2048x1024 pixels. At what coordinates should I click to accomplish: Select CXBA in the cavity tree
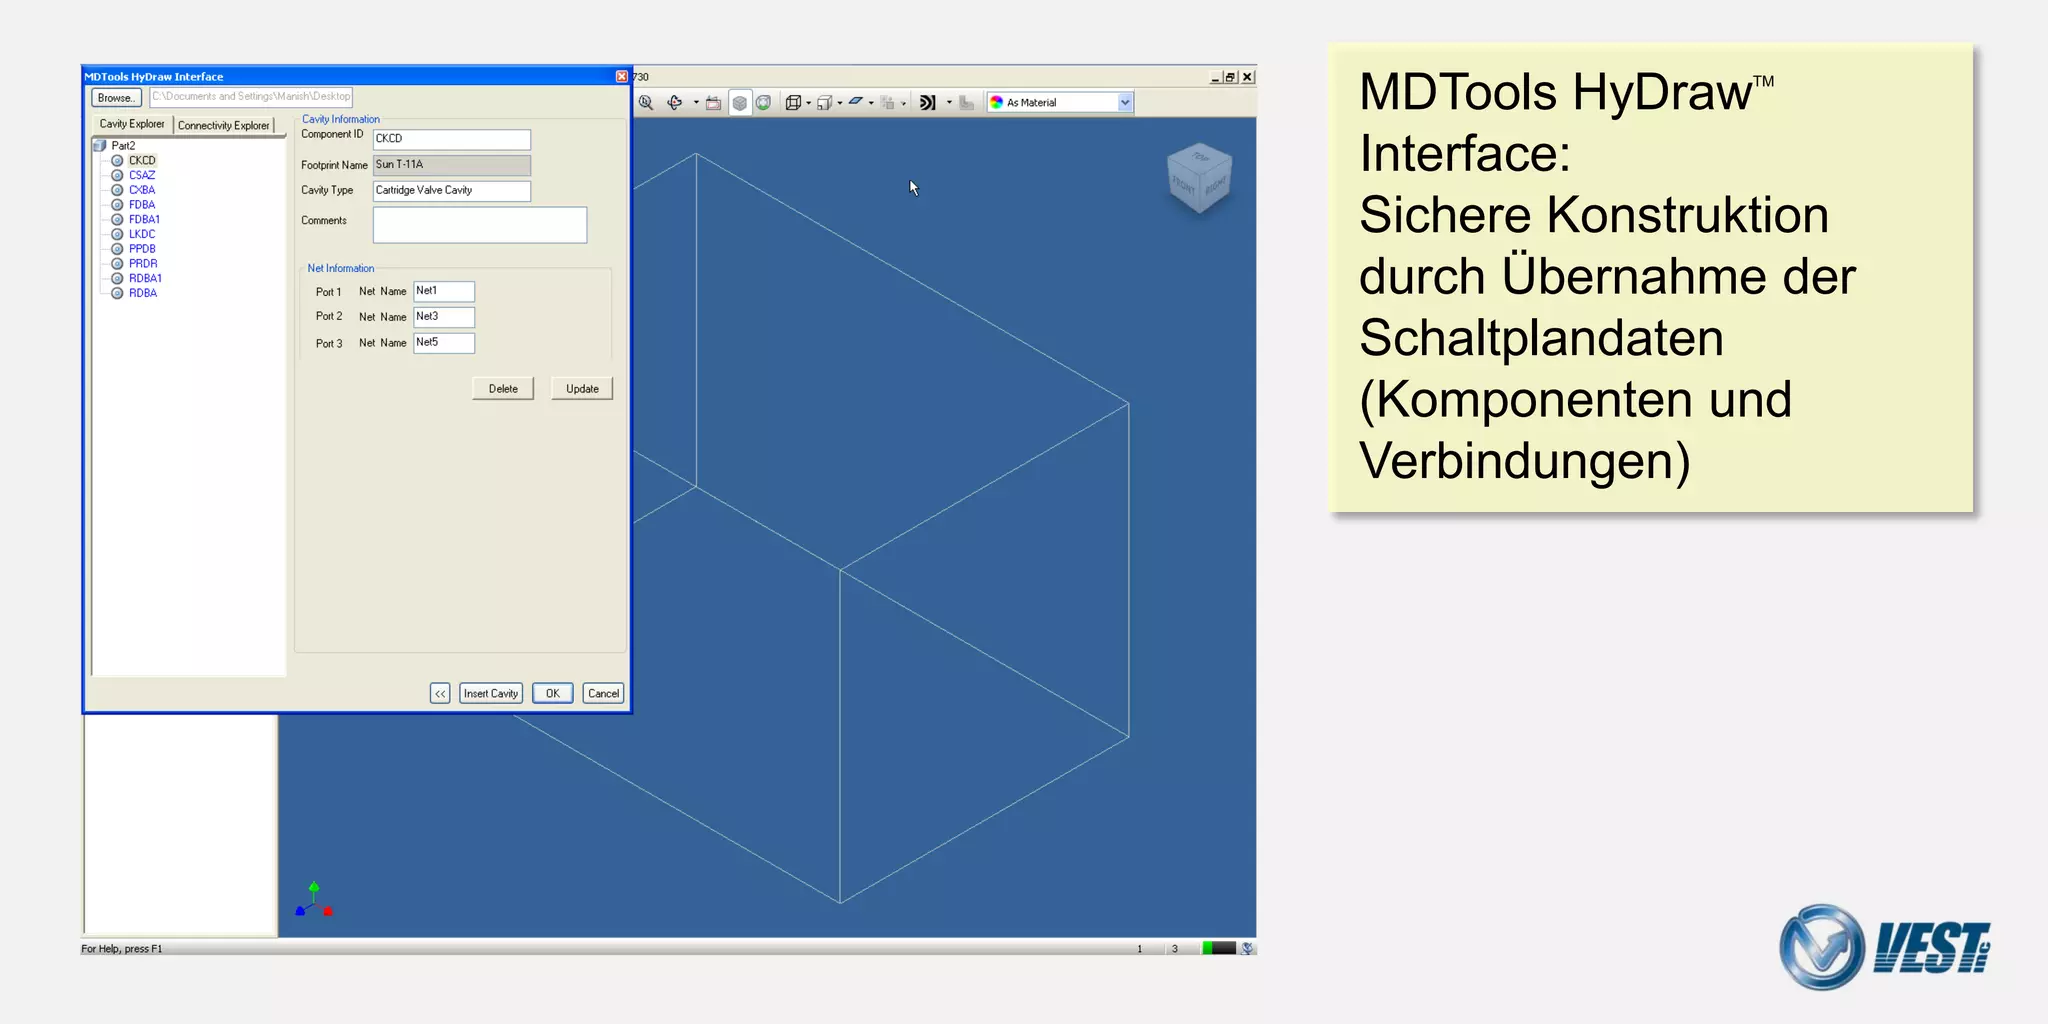[142, 190]
